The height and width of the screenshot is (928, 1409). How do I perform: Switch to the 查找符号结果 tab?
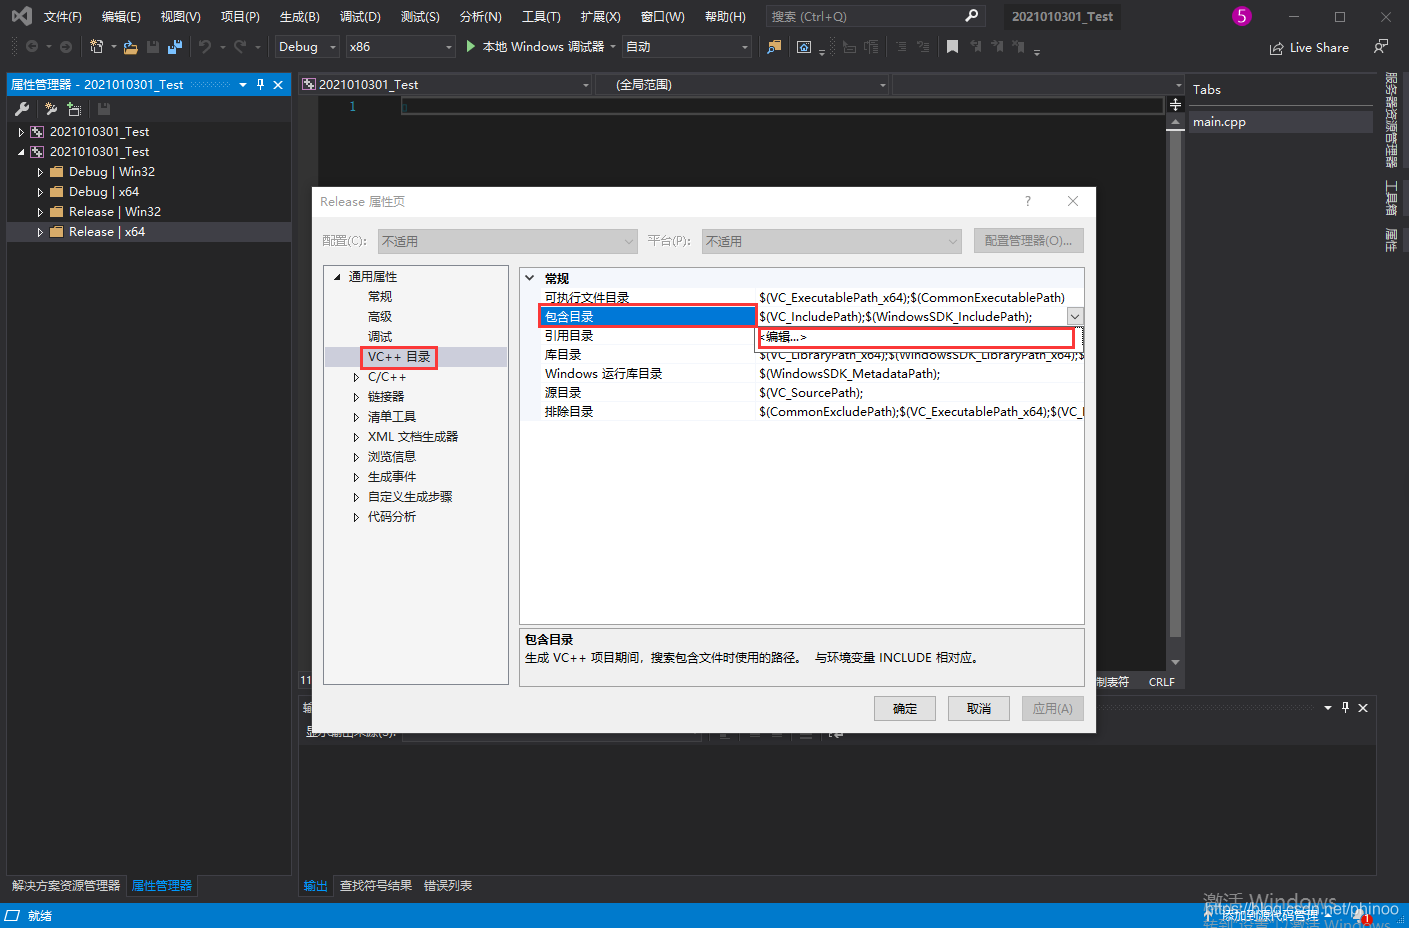(376, 886)
